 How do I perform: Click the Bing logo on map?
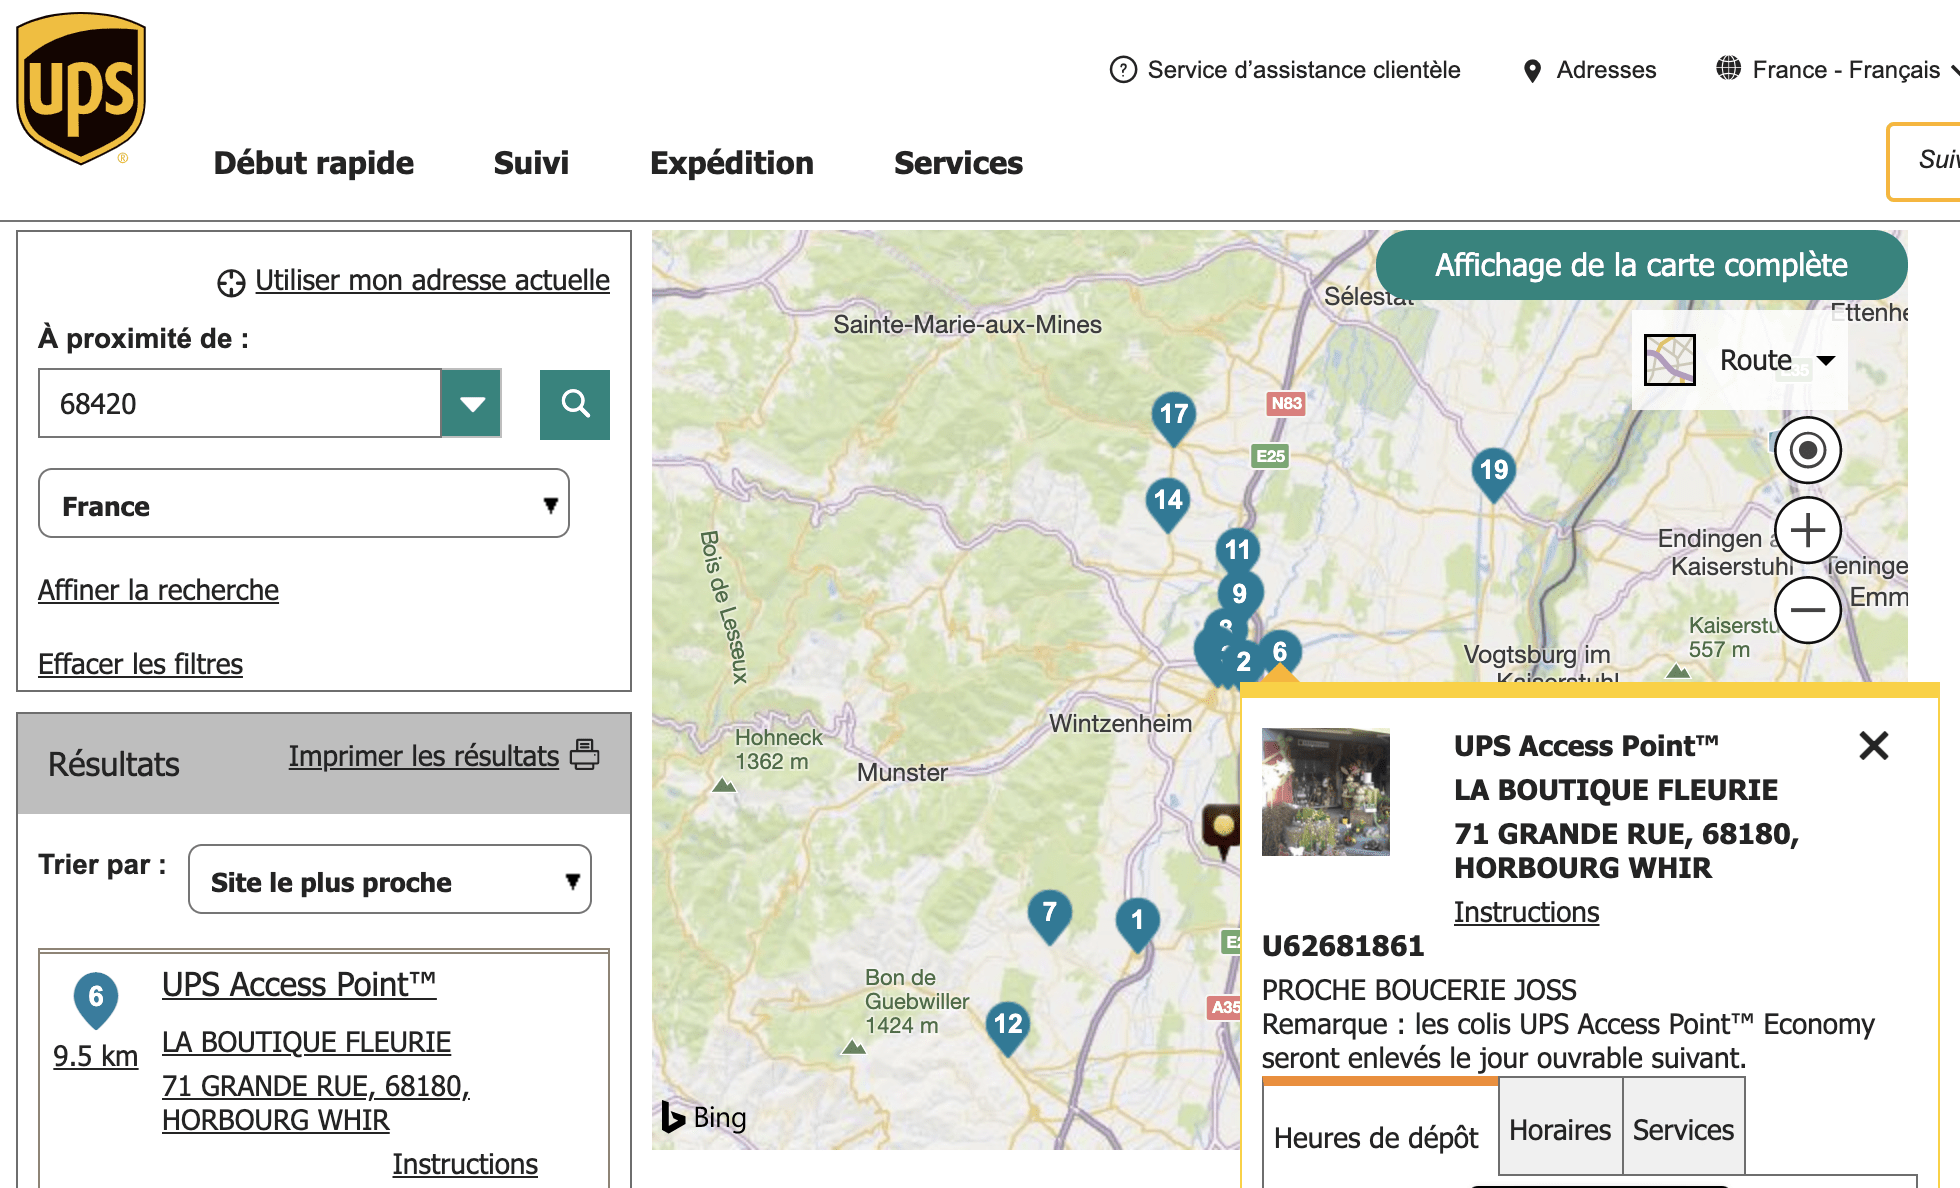(704, 1117)
